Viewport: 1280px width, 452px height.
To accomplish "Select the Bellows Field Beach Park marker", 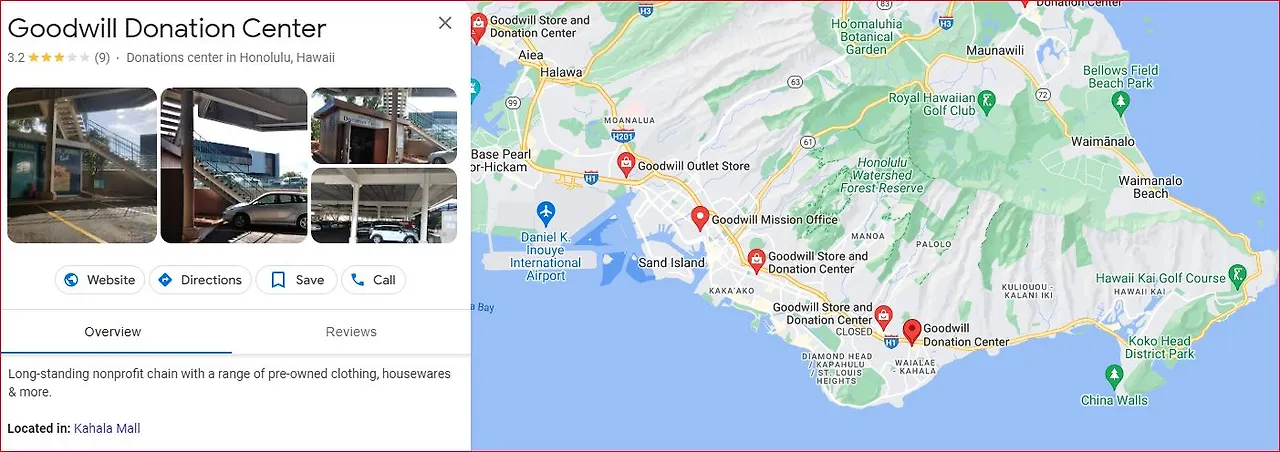I will tap(1121, 100).
